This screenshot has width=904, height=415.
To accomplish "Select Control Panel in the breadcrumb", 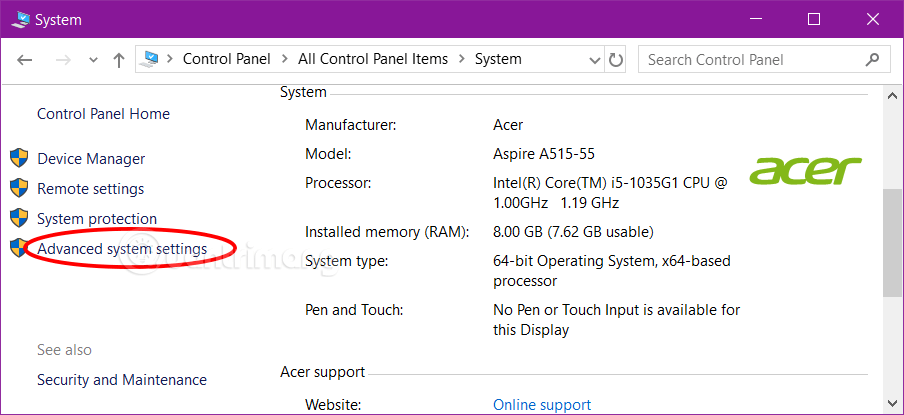I will 227,59.
